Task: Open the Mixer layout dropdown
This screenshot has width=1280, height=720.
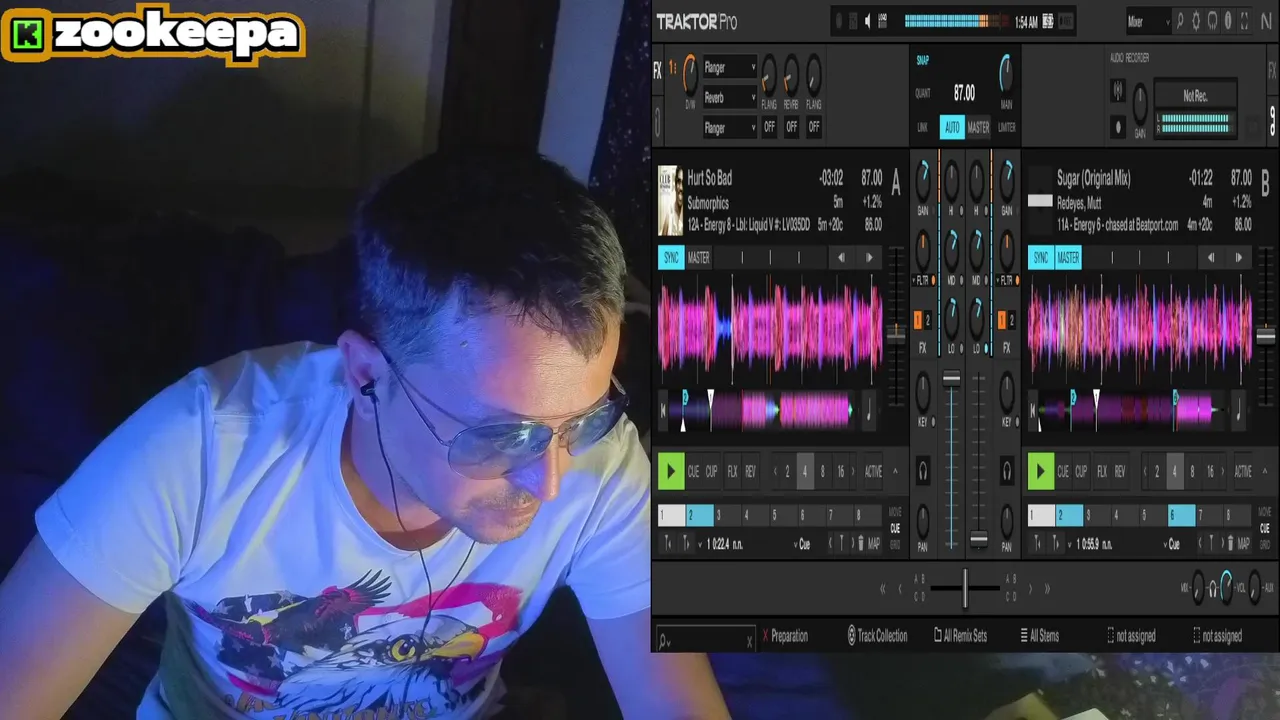Action: pos(1147,21)
